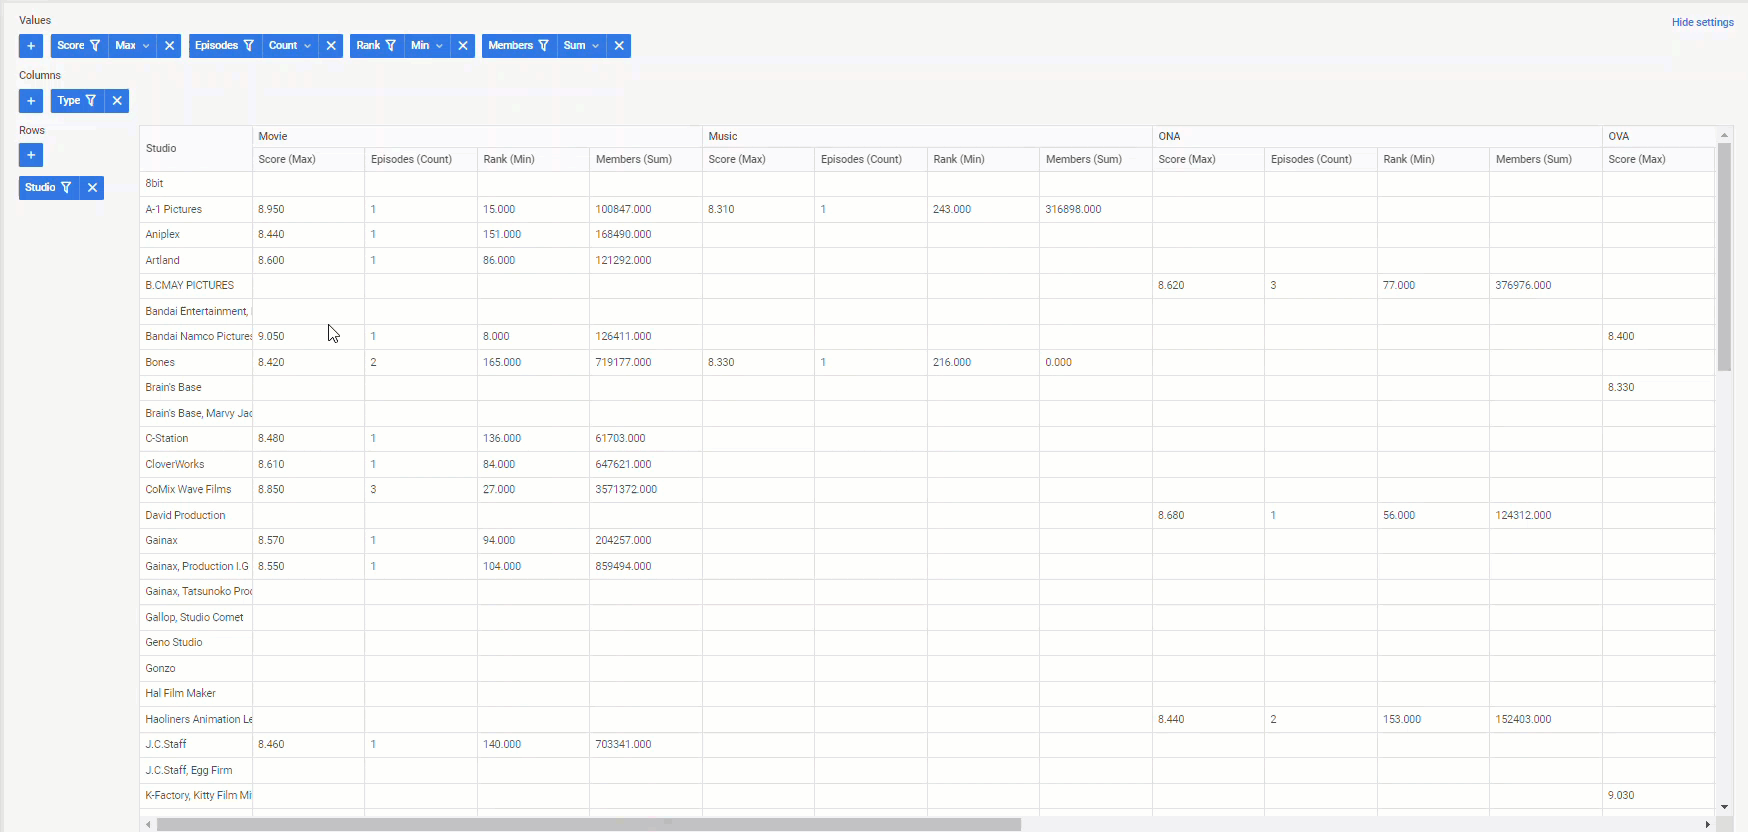This screenshot has height=832, width=1748.
Task: Click the horizontal scrollbar right arrow
Action: point(1707,825)
